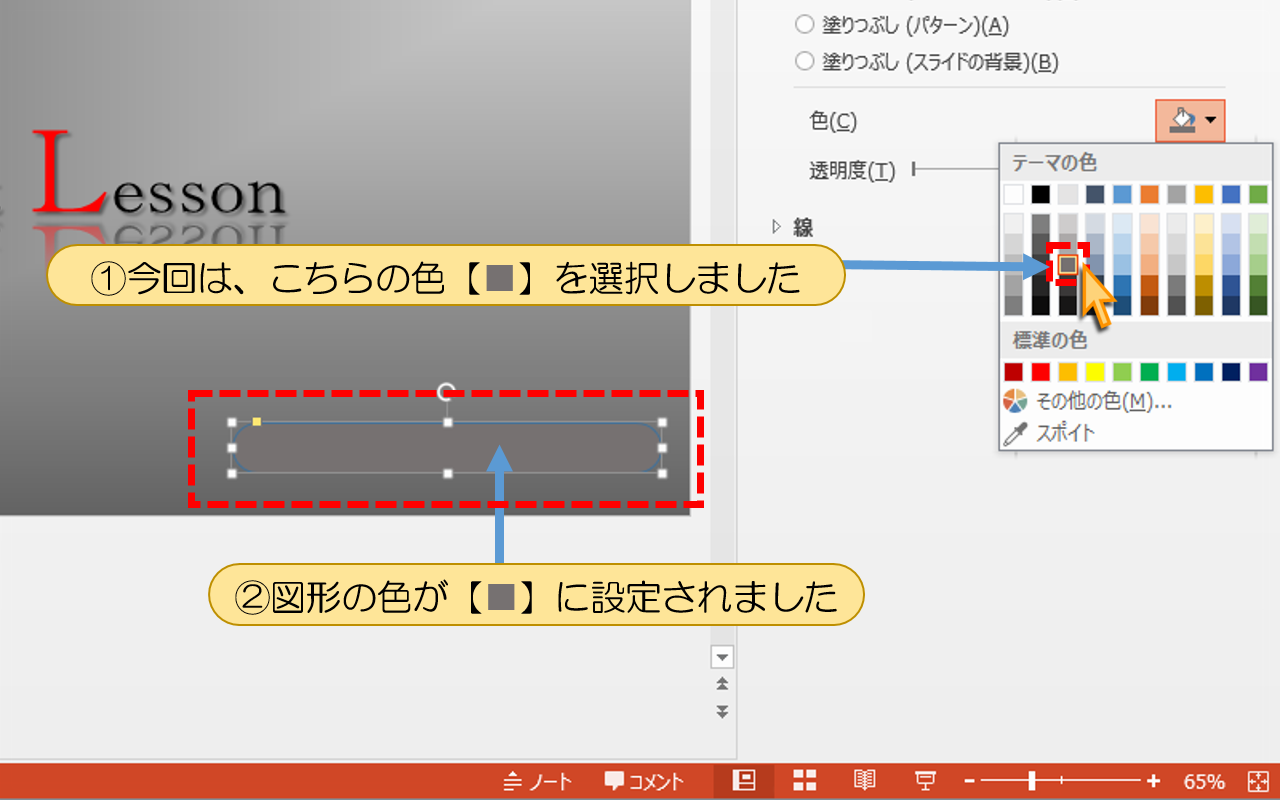Pick the medium gray theme swatch in top row
Image resolution: width=1280 pixels, height=800 pixels.
[1176, 194]
